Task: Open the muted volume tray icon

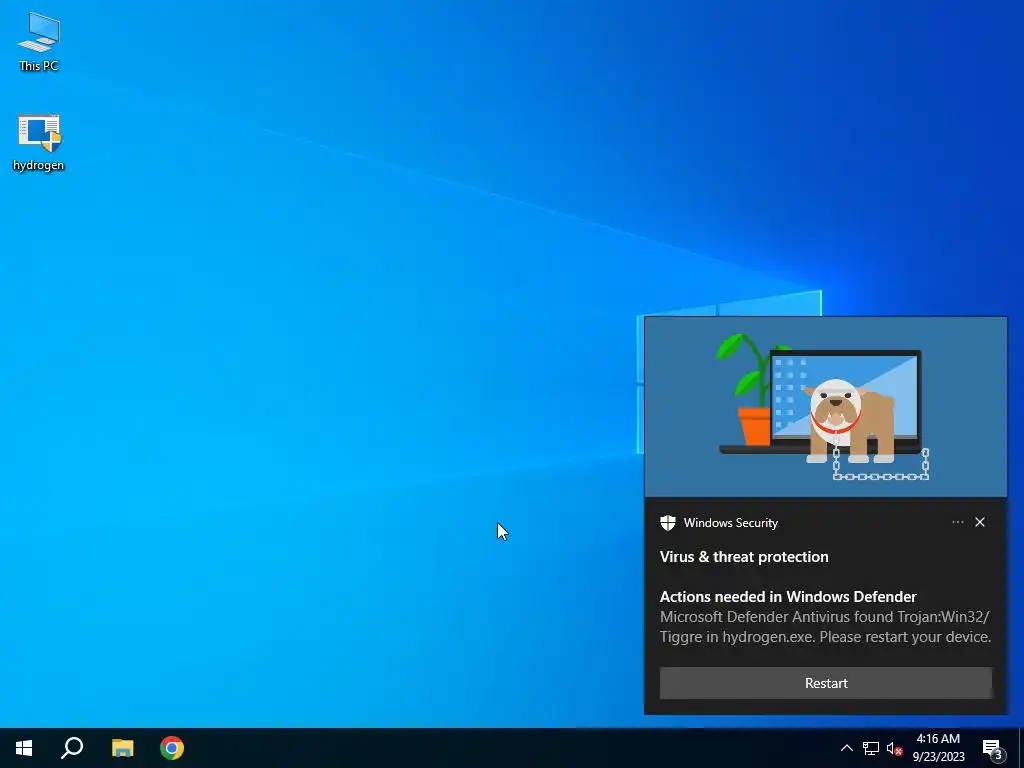Action: pyautogui.click(x=895, y=748)
